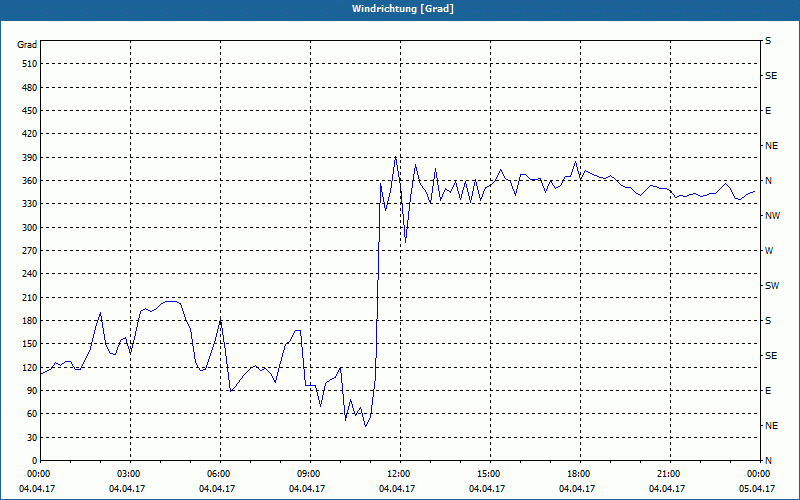Click the 360 degree axis label
The image size is (800, 500).
30,181
